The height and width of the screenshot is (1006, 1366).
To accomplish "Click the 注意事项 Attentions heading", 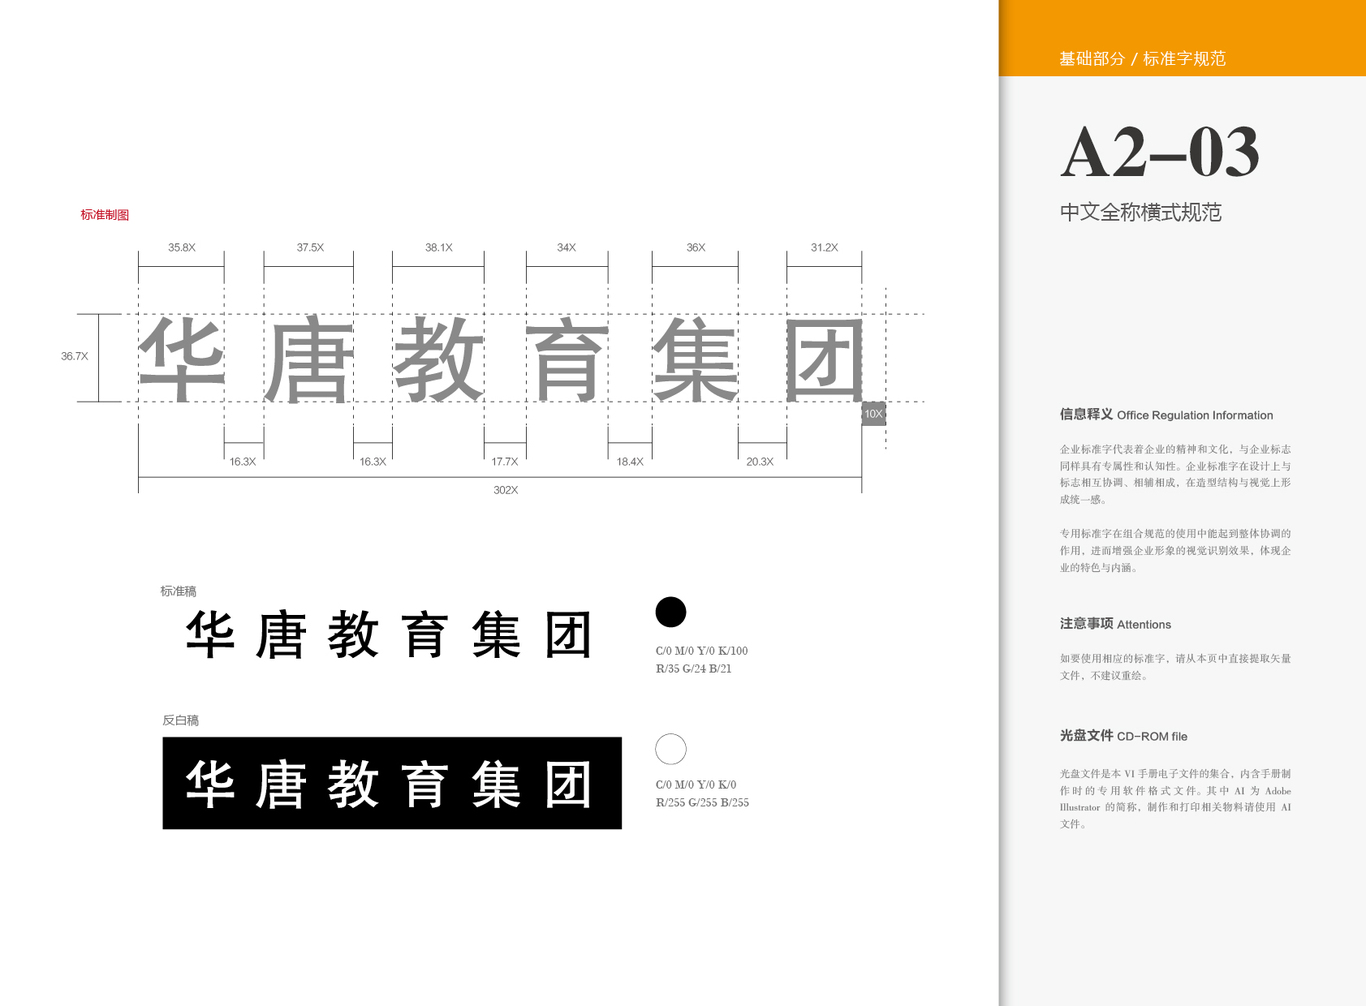I will coord(1115,624).
